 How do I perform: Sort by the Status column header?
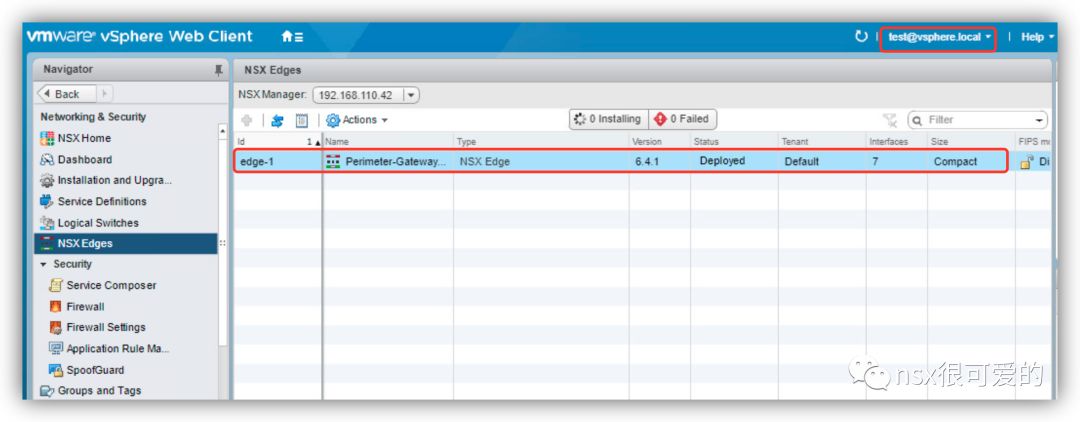coord(734,141)
